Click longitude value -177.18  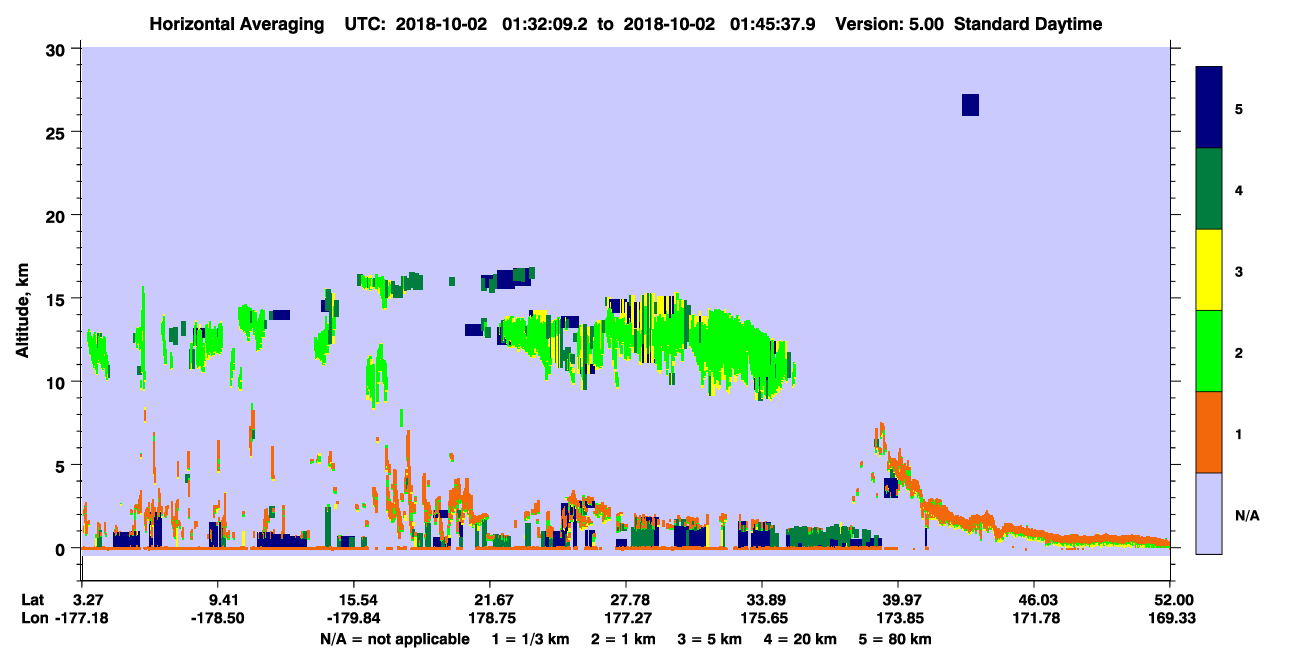pyautogui.click(x=81, y=618)
